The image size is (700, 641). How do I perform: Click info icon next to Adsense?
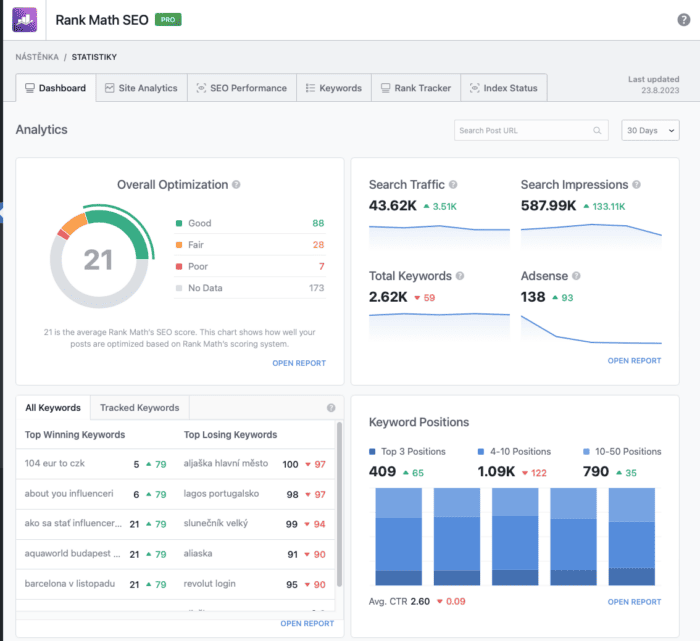576,276
